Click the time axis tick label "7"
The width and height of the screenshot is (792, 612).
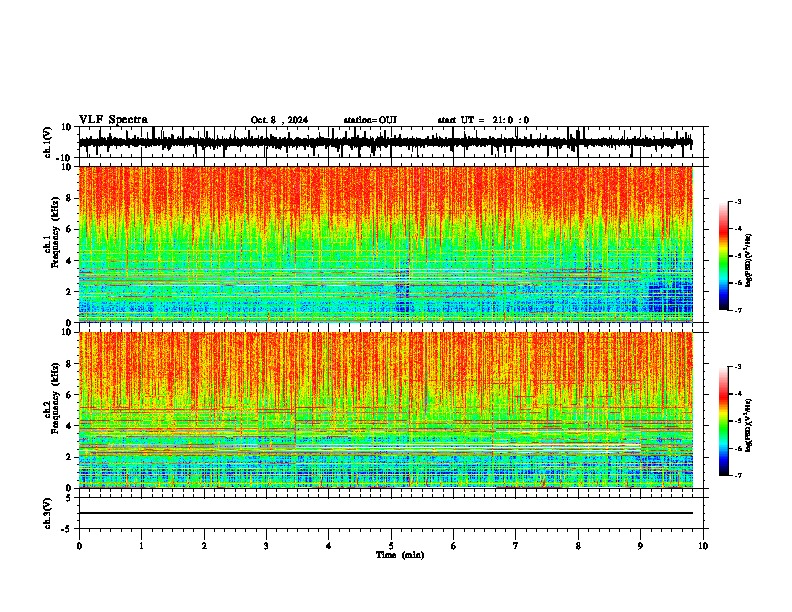point(516,546)
